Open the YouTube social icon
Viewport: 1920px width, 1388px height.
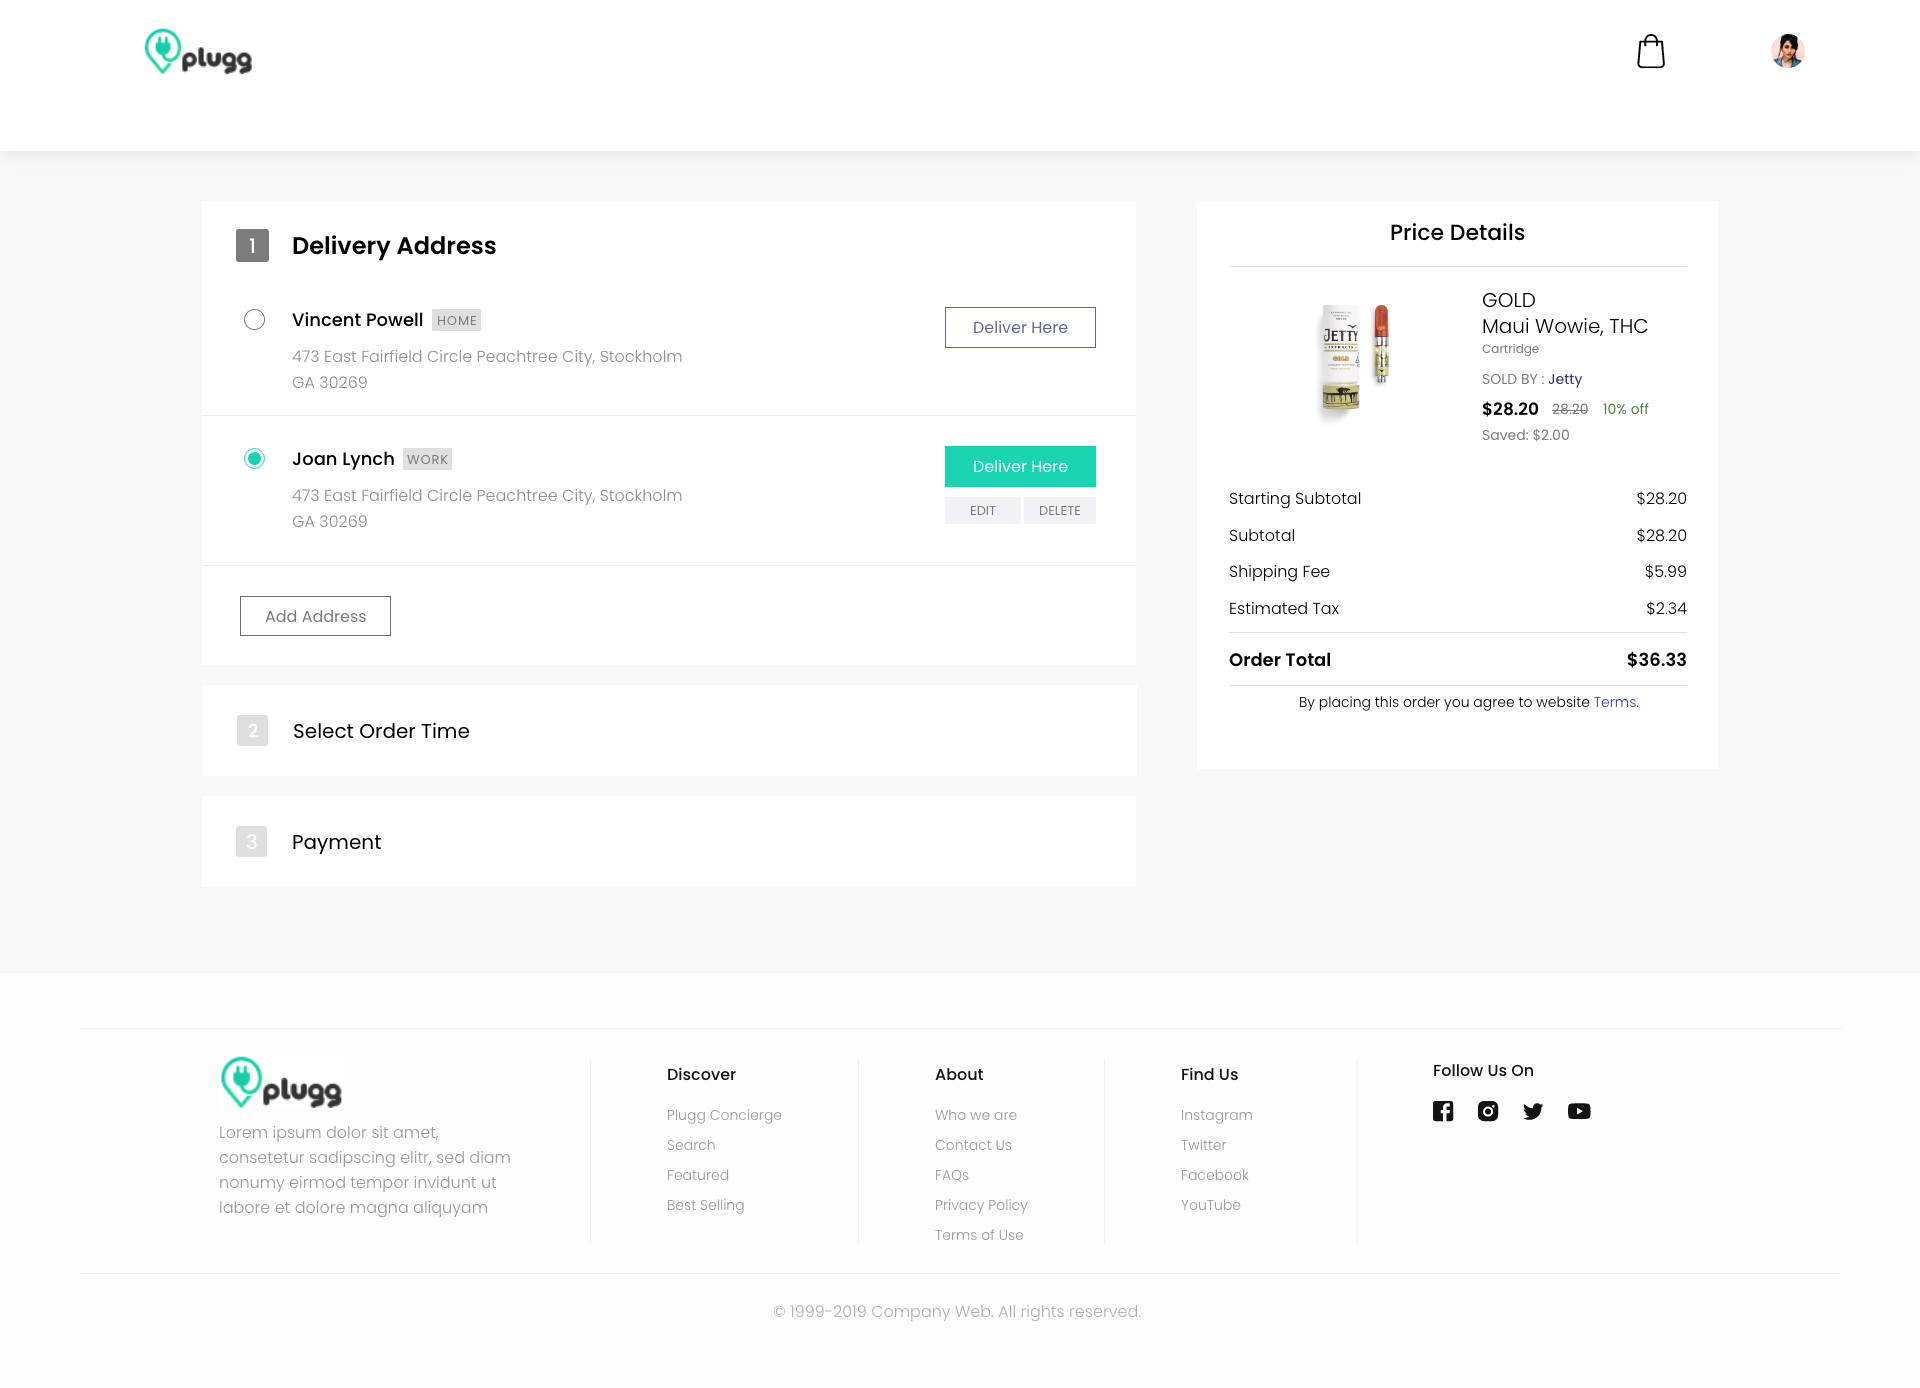(x=1579, y=1111)
